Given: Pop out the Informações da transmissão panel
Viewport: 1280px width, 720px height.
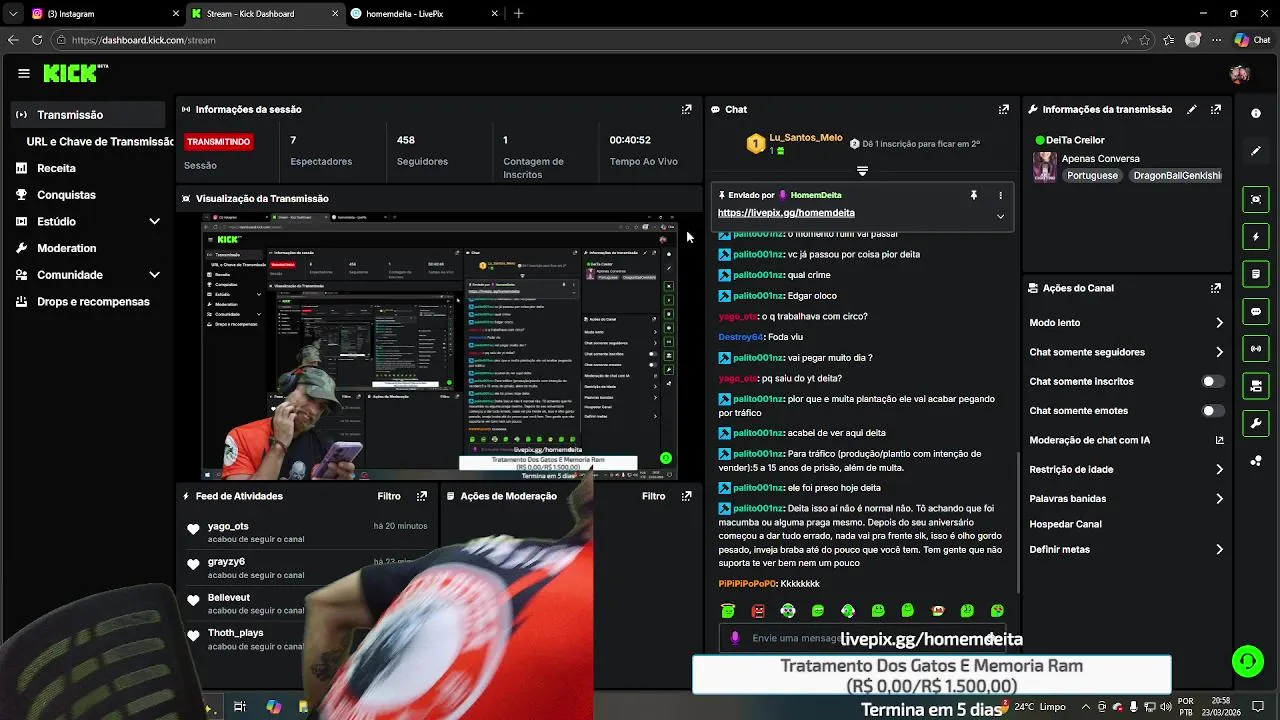Looking at the screenshot, I should (1216, 109).
